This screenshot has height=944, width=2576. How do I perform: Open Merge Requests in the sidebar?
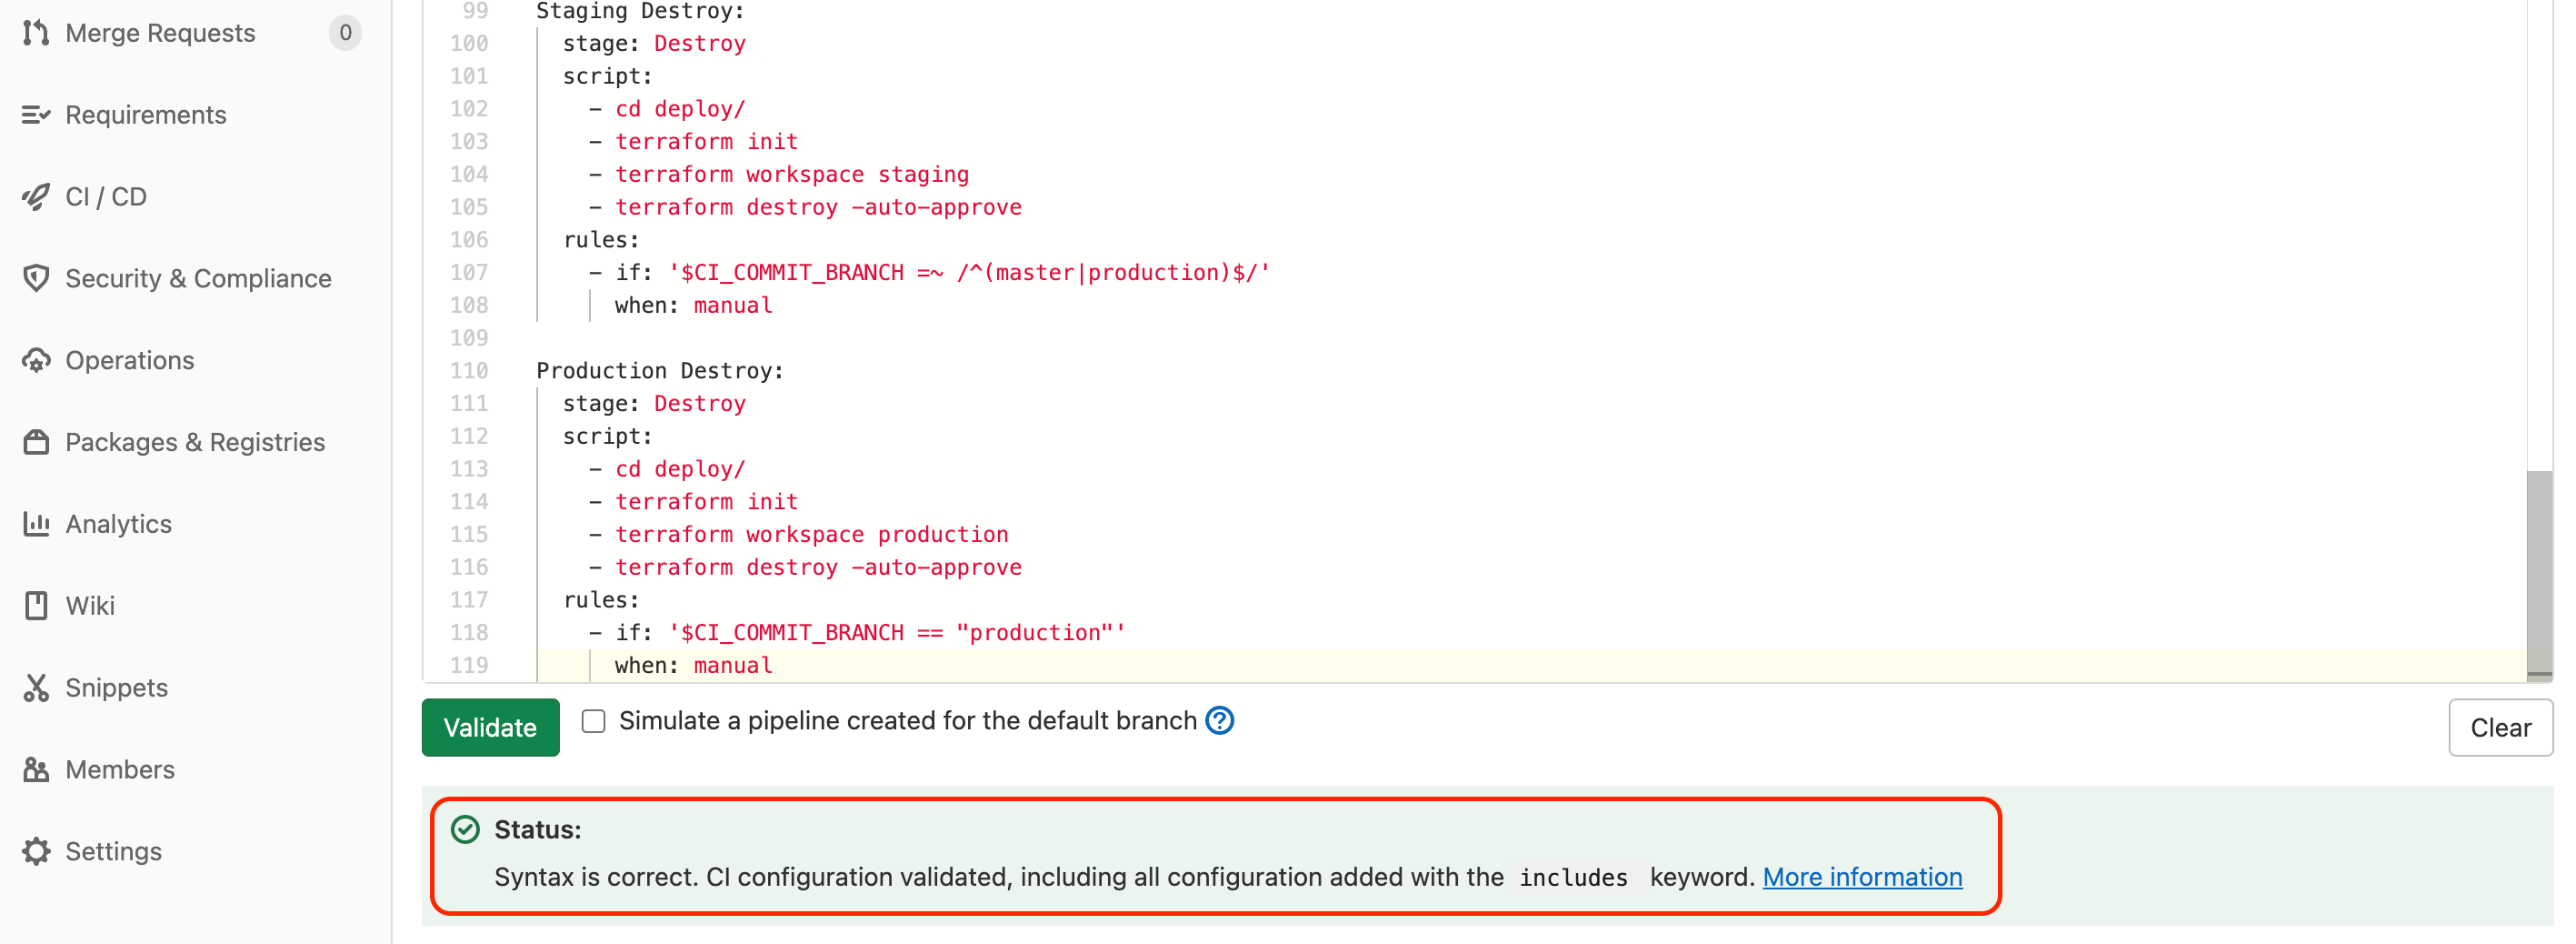pos(160,33)
